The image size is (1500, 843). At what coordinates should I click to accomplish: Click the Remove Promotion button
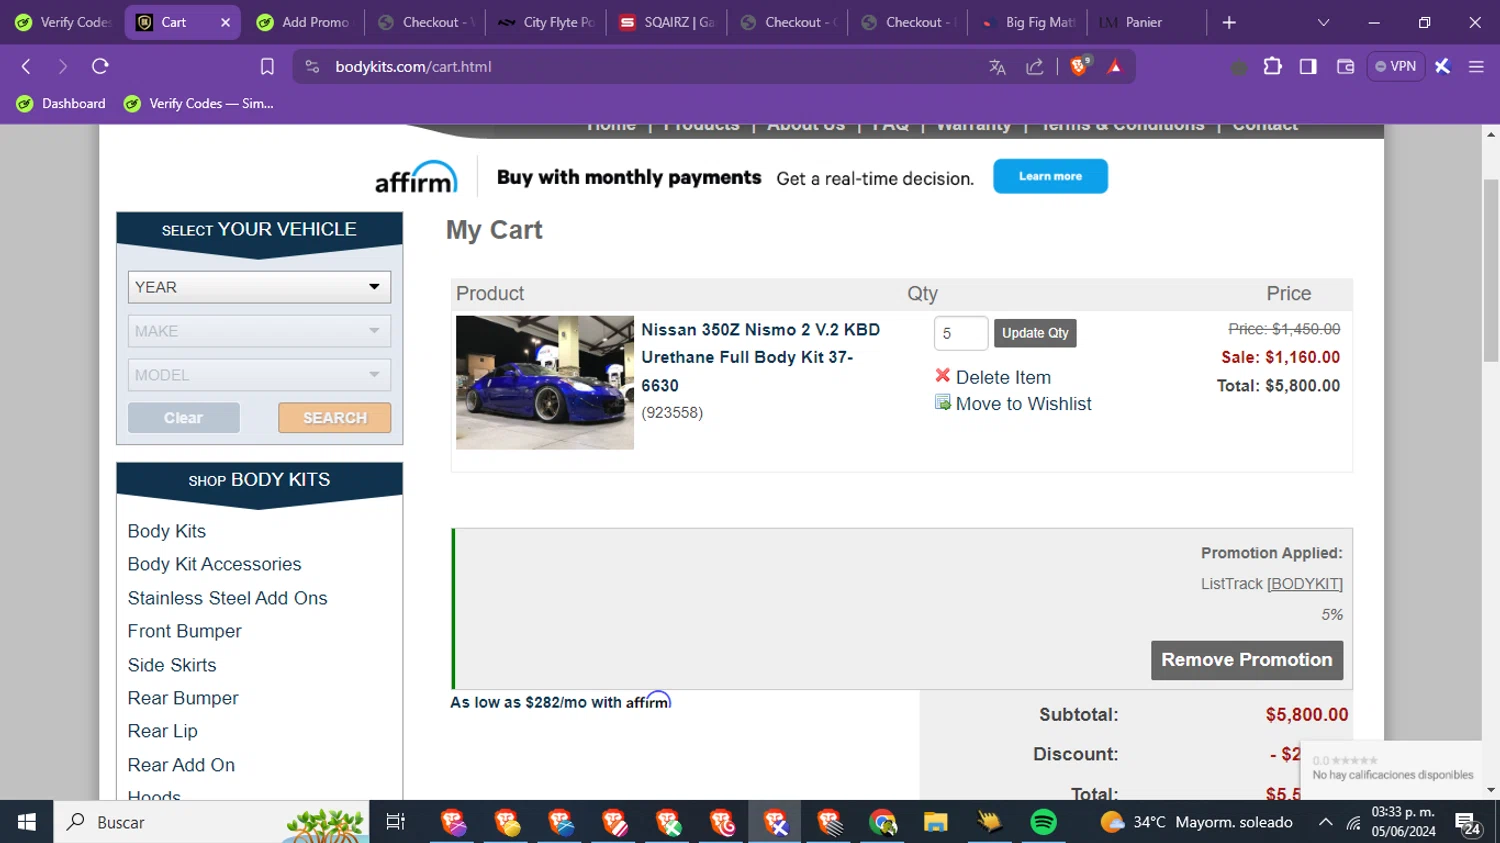click(x=1247, y=660)
